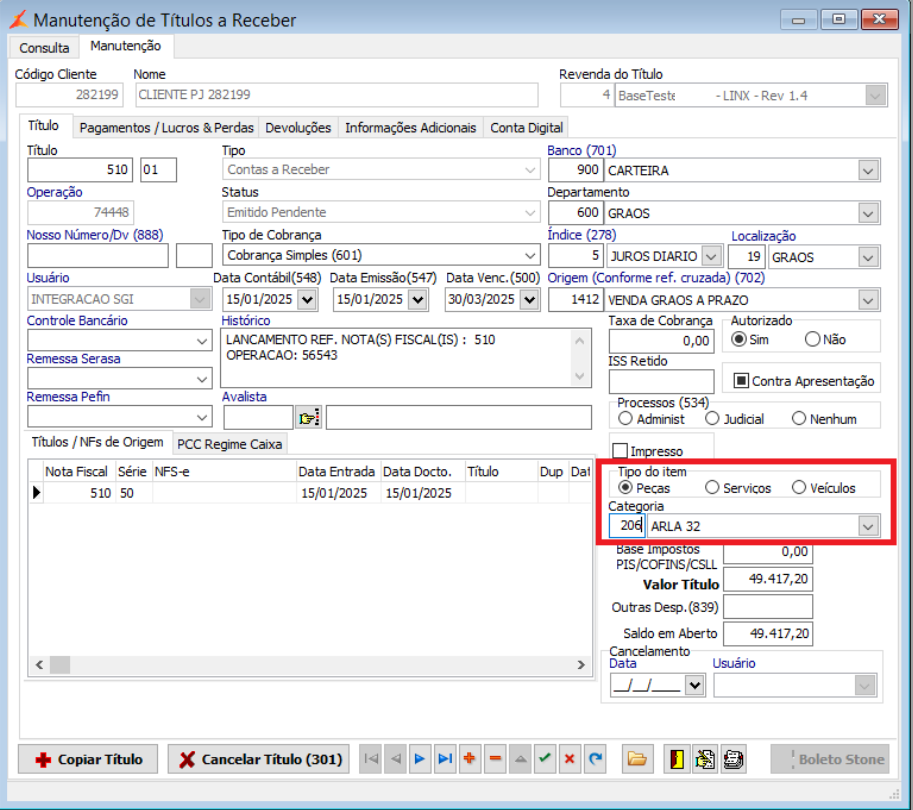Click the next record navigation arrow
Viewport: 913px width, 810px height.
[420, 759]
